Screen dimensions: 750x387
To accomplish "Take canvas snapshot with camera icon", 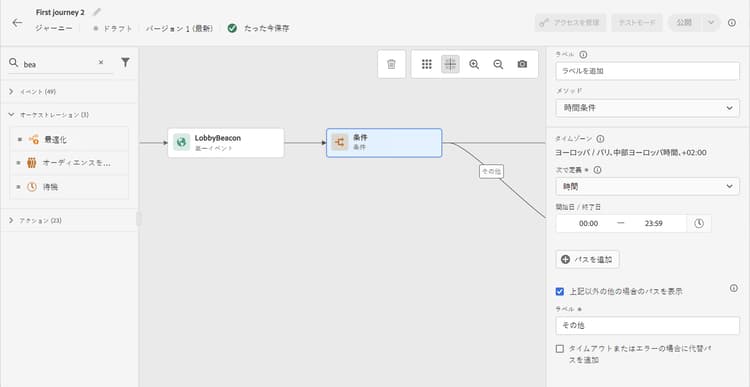I will pyautogui.click(x=522, y=64).
